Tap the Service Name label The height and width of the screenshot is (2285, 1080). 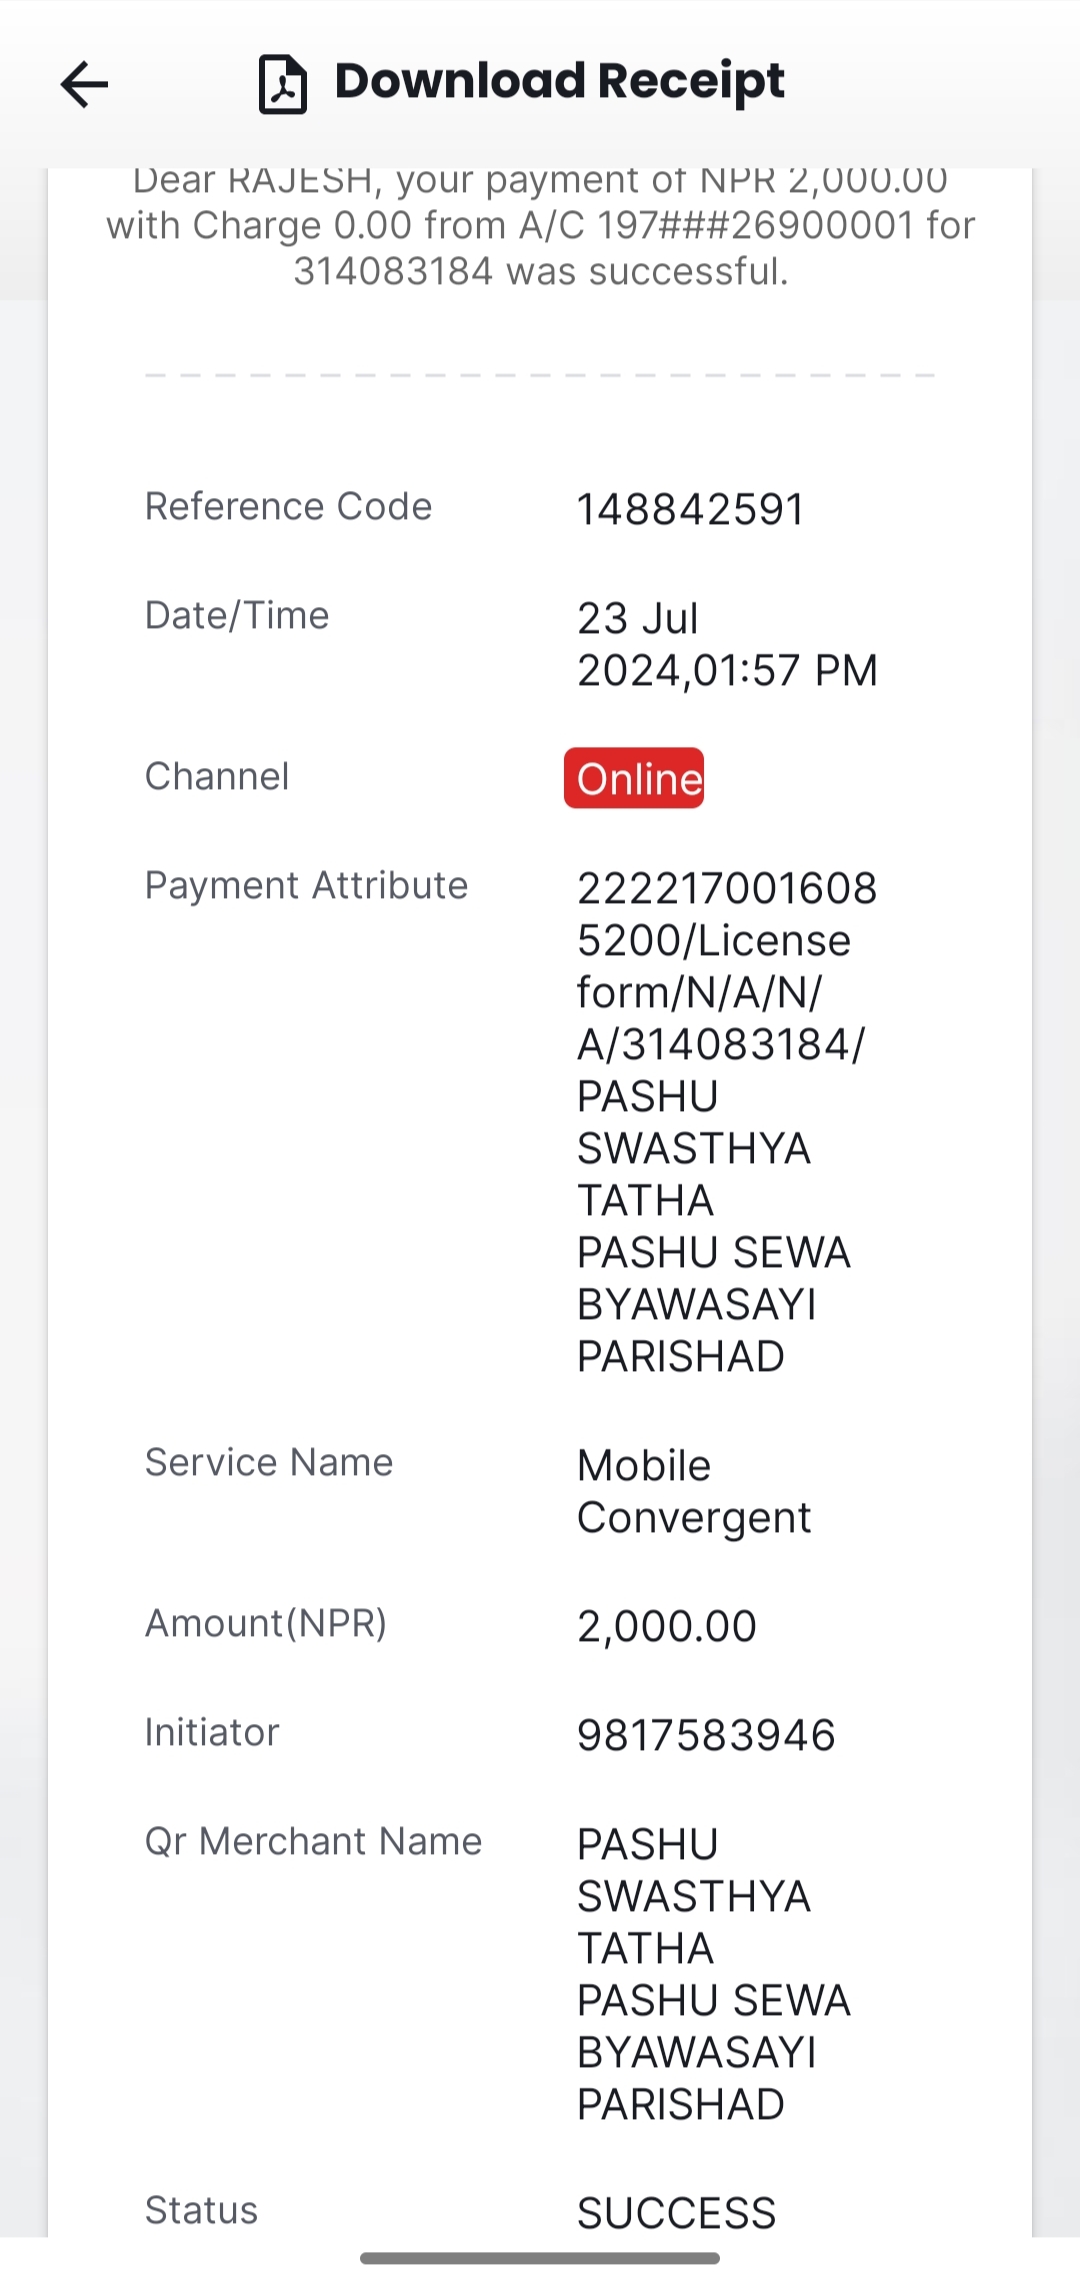tap(269, 1462)
